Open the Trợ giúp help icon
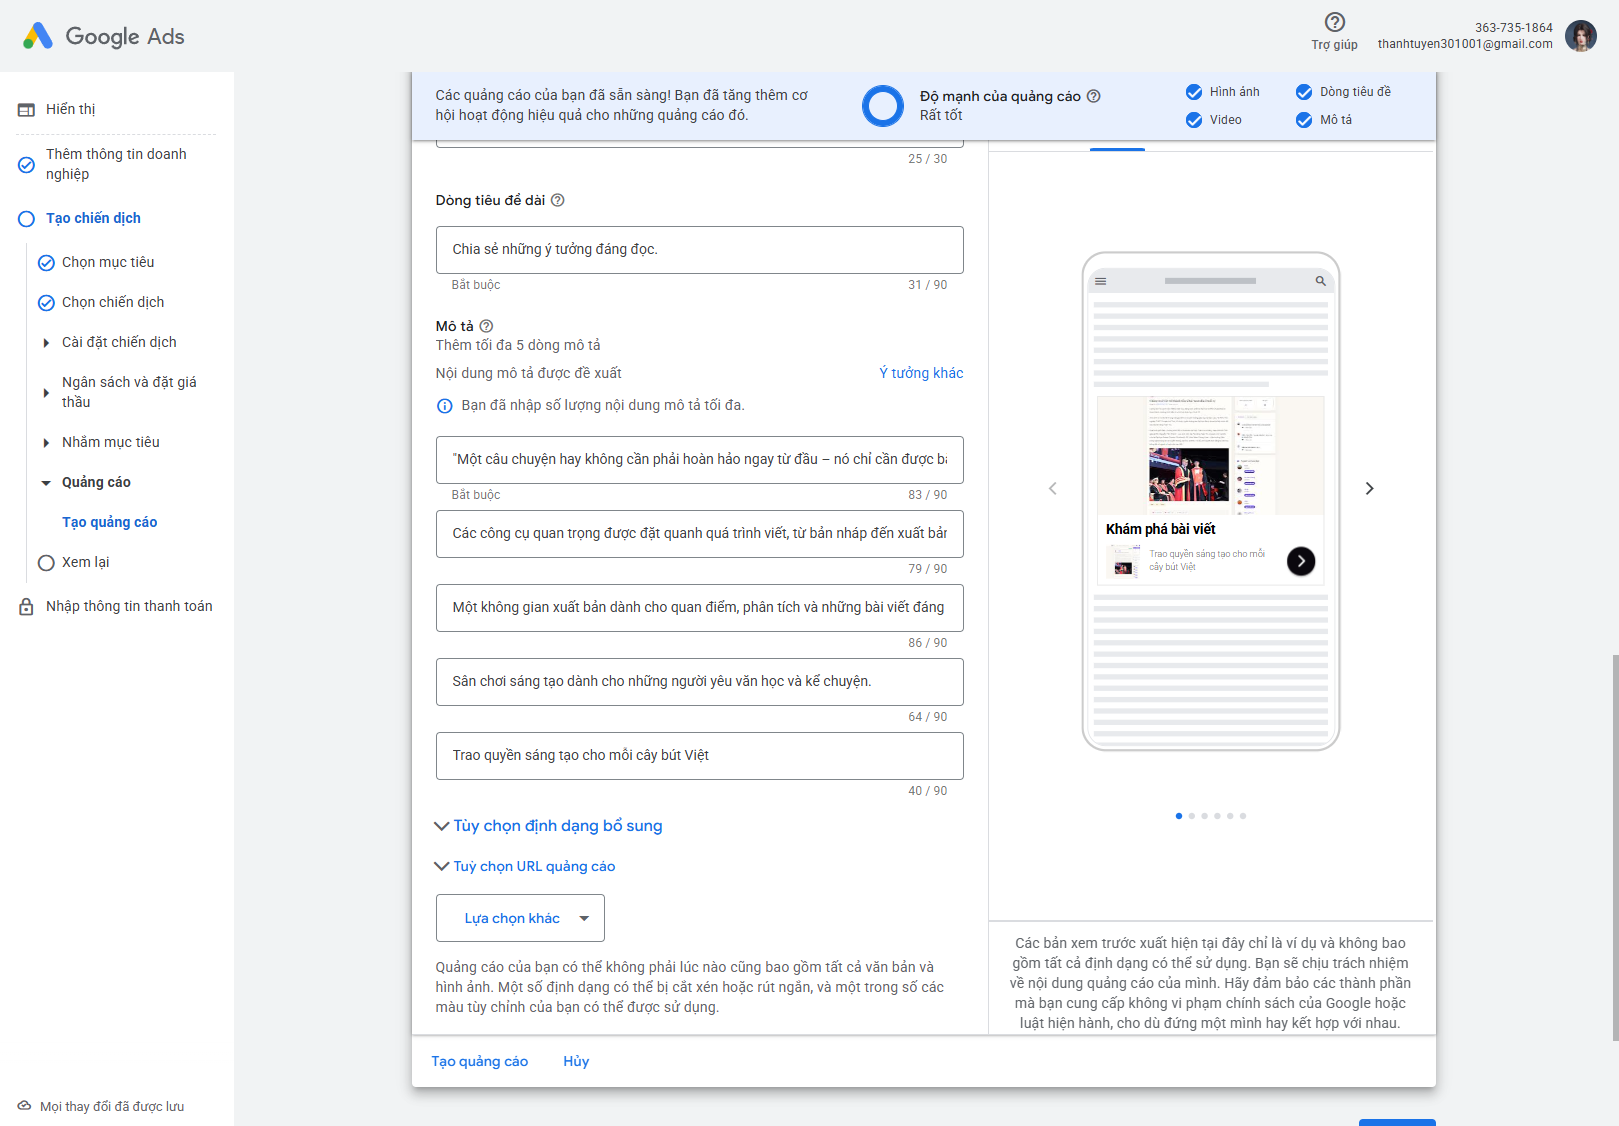 [x=1334, y=22]
